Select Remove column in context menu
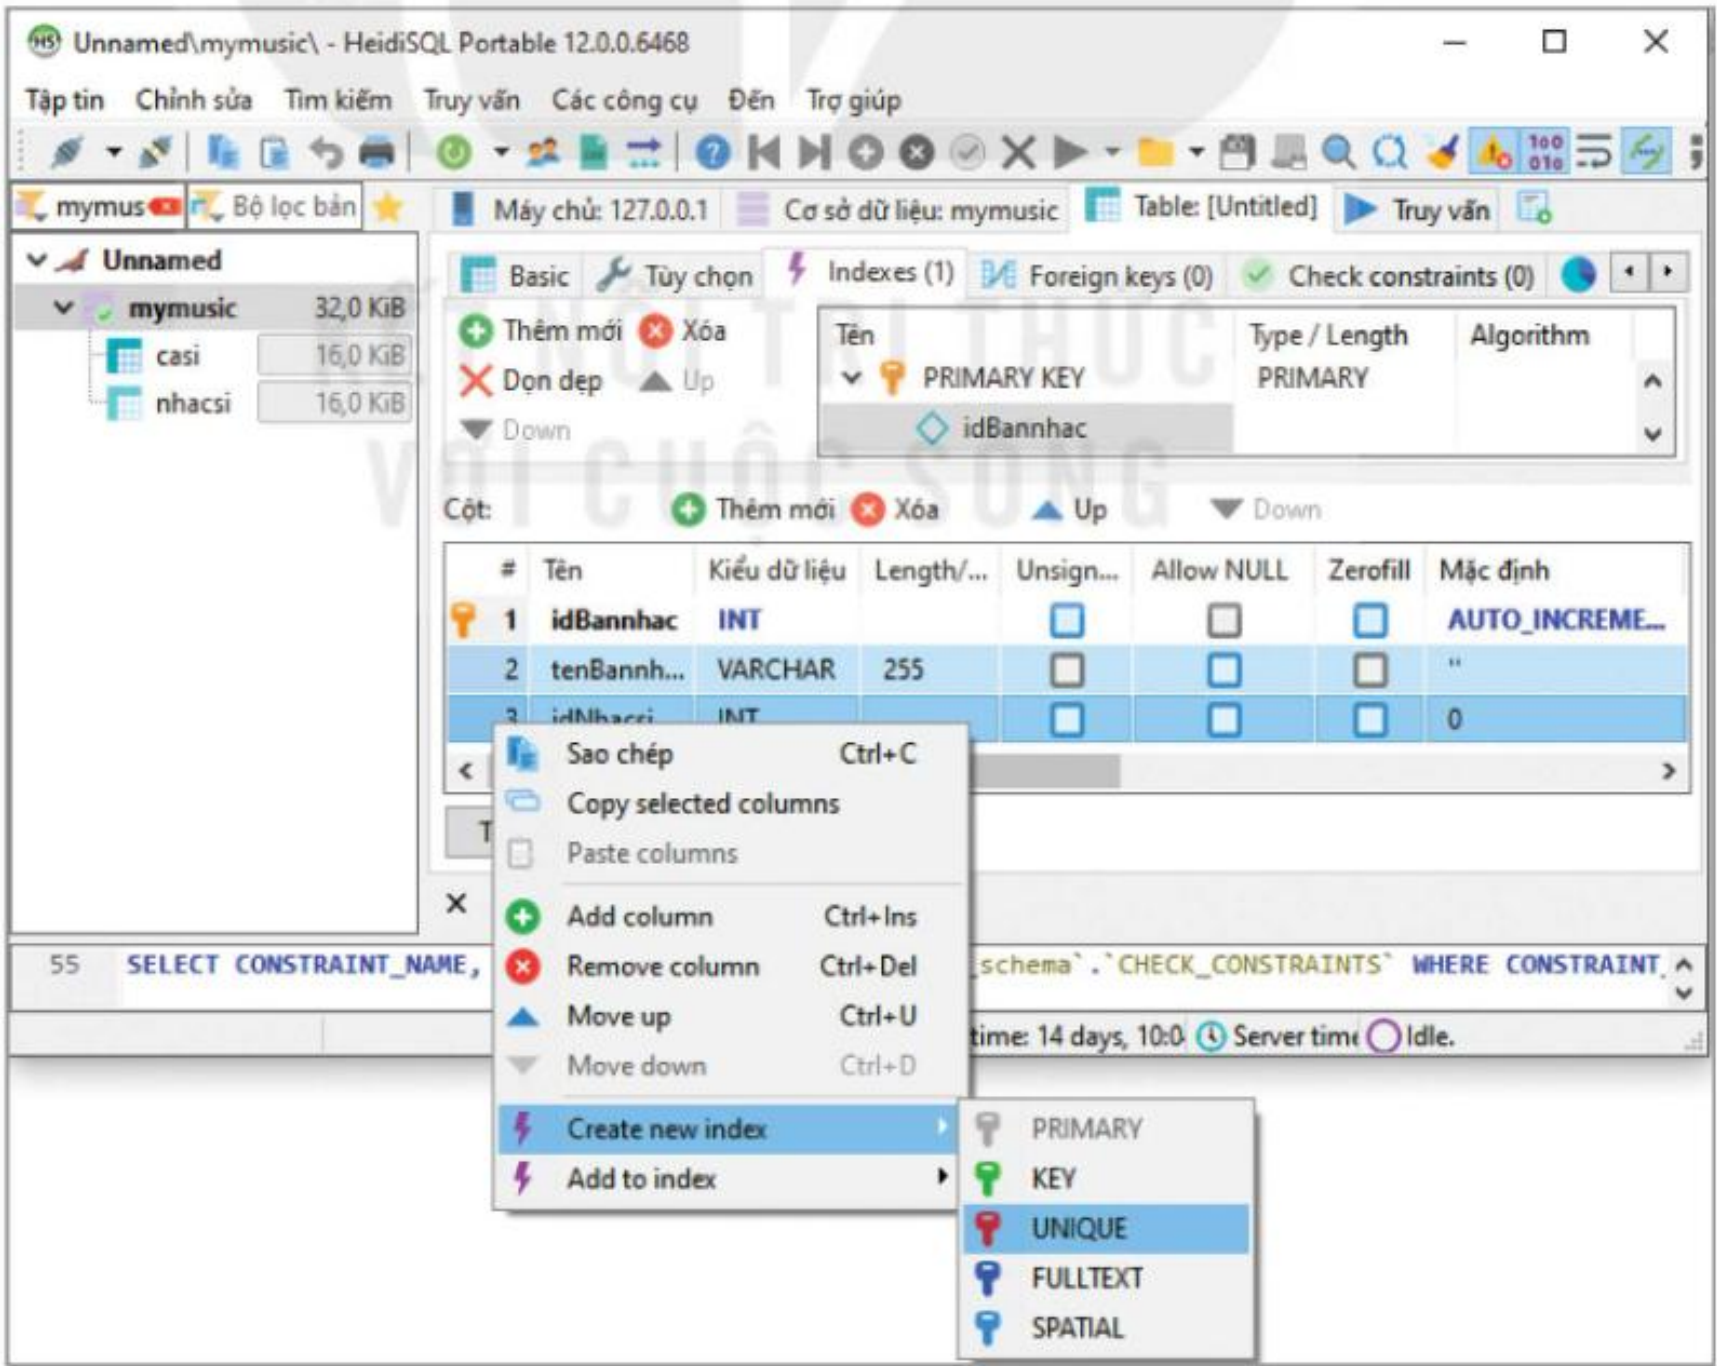 pyautogui.click(x=732, y=966)
